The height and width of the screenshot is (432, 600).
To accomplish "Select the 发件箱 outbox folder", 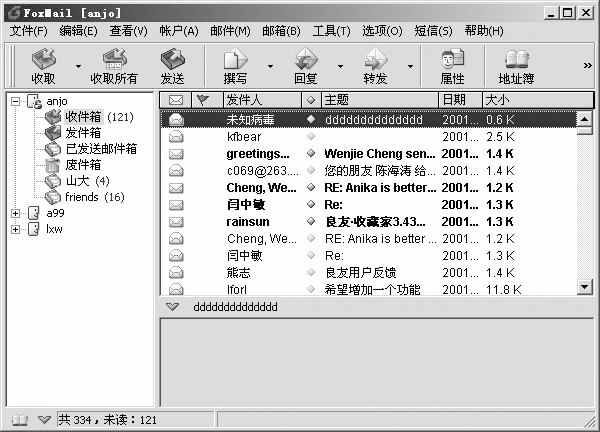I will tap(73, 133).
